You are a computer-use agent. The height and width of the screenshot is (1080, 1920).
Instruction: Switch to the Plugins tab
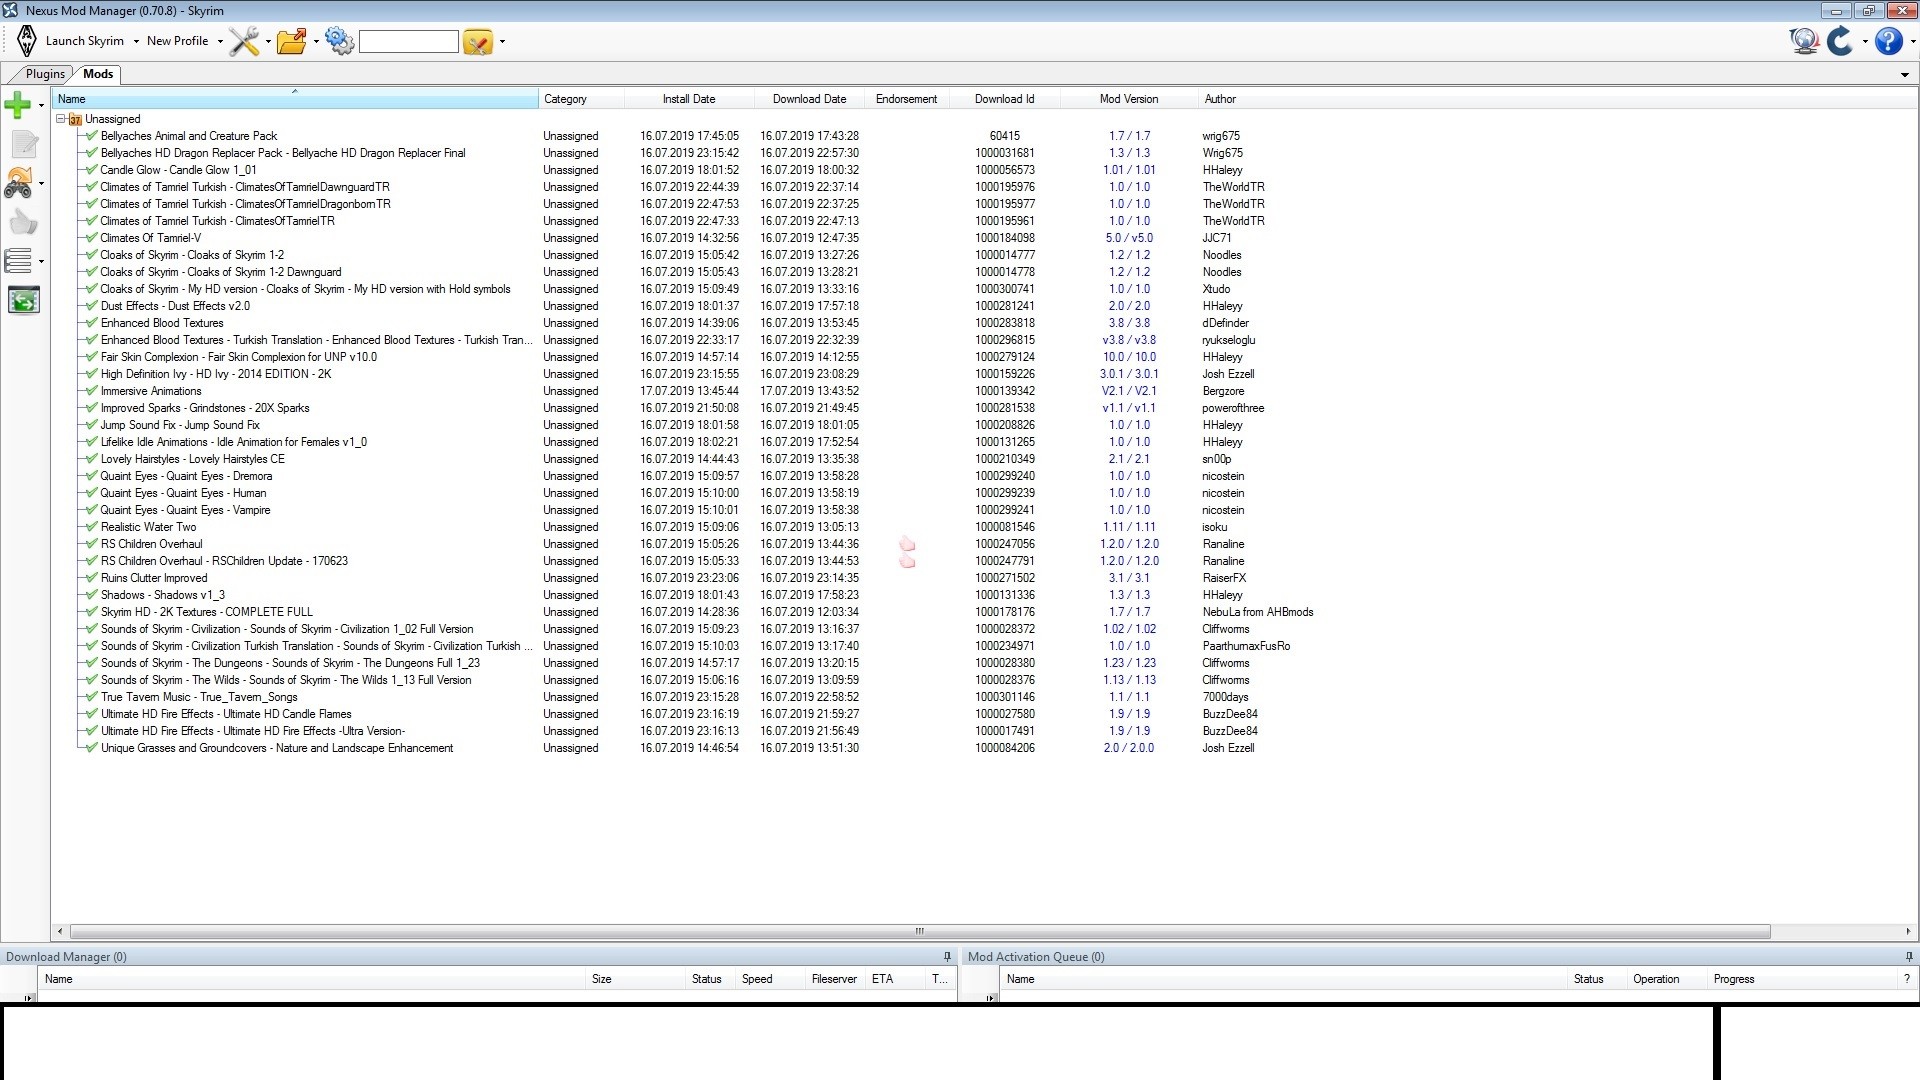[46, 74]
